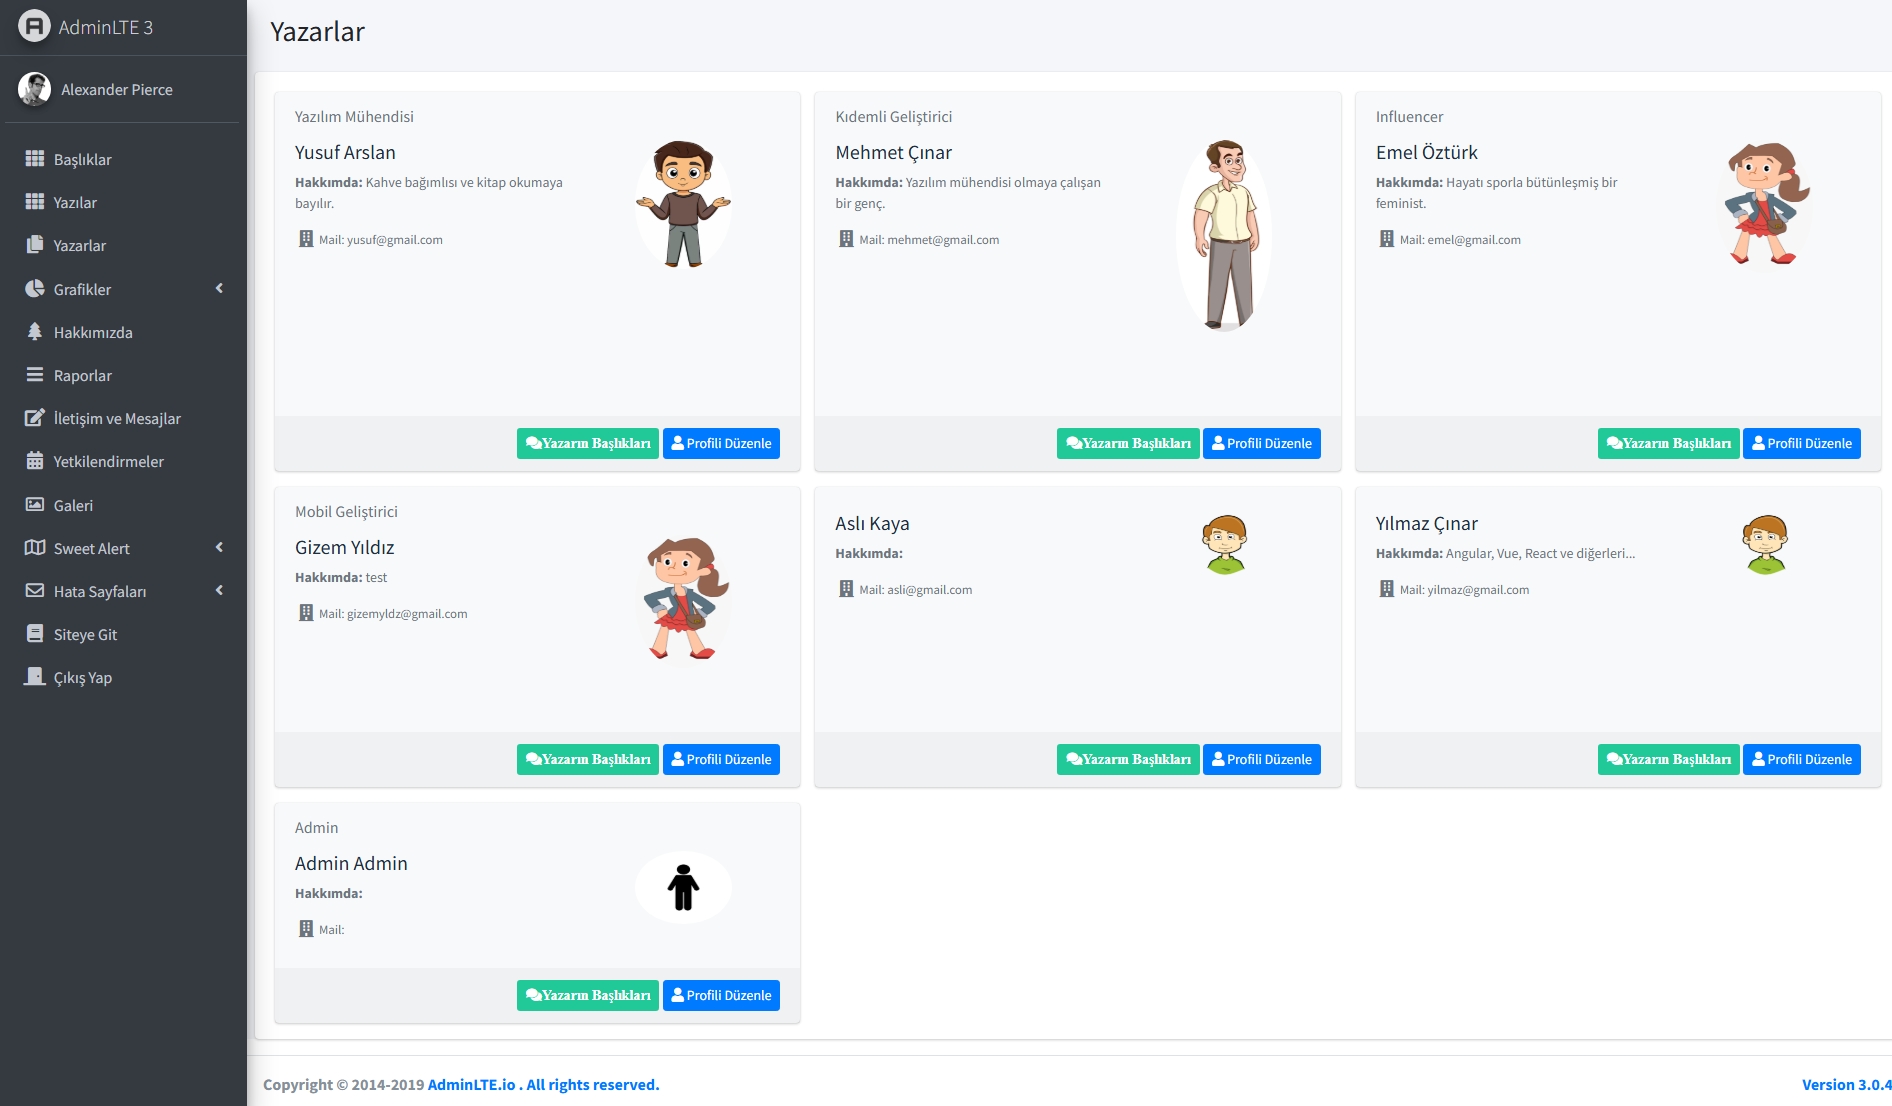This screenshot has width=1892, height=1106.
Task: Click the Hata Sayfaları envelope icon
Action: pos(35,591)
